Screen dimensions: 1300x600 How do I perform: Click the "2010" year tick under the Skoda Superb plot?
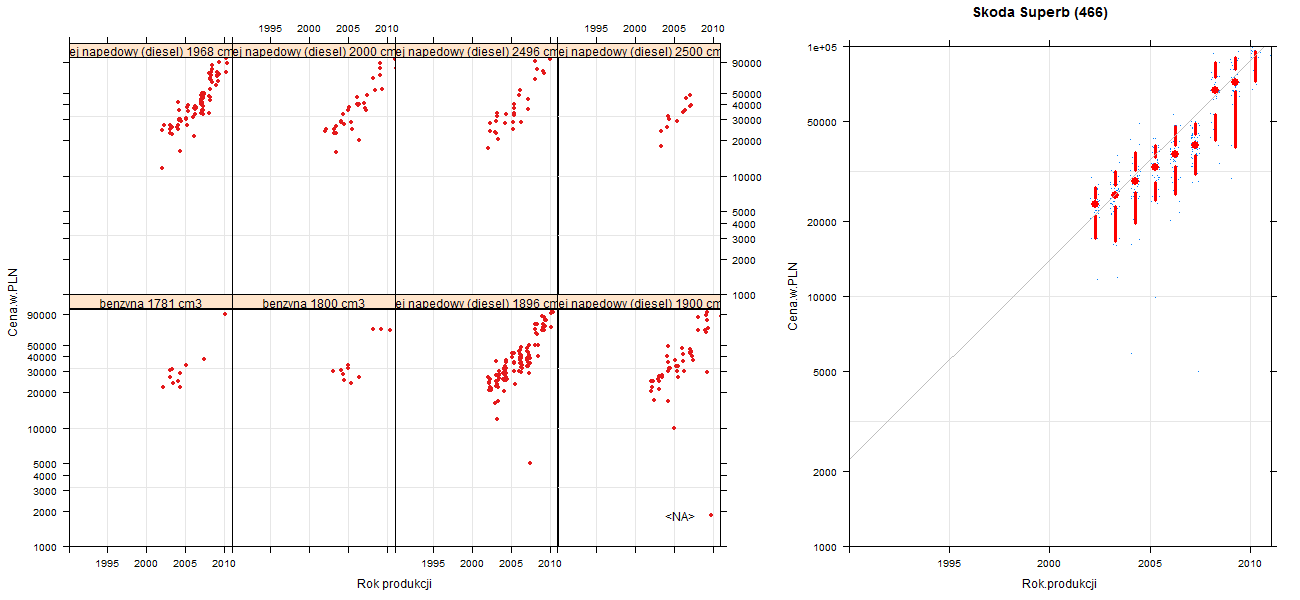[x=1250, y=565]
